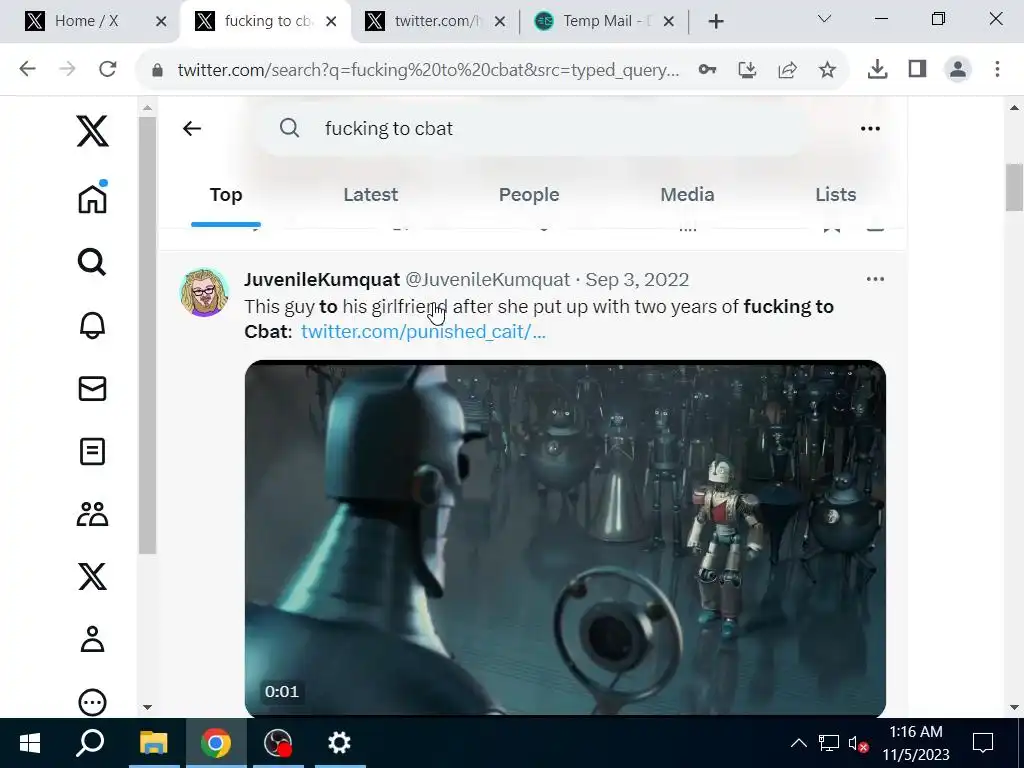Click the sidebar scrollbar down arrow
Screen dimensions: 1024x768
coord(147,707)
